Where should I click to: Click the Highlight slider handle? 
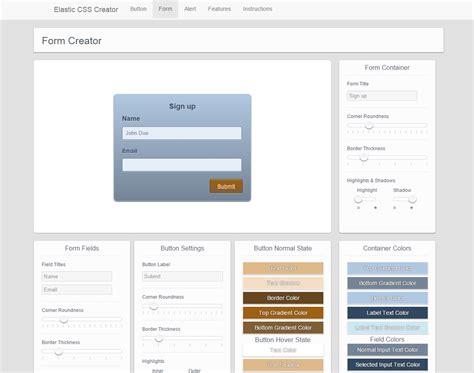click(x=358, y=199)
